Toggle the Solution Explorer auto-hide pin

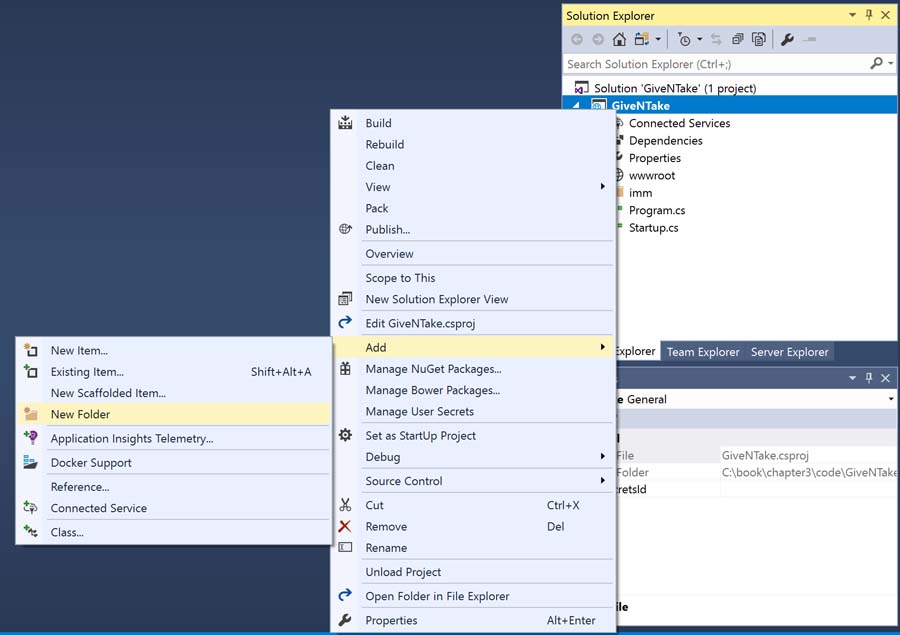tap(869, 15)
